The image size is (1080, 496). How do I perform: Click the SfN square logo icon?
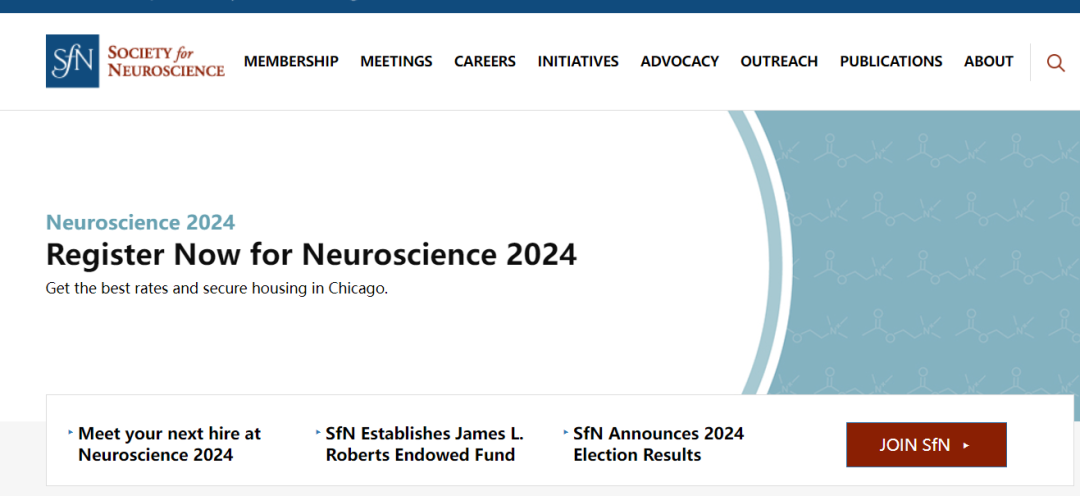pos(72,61)
